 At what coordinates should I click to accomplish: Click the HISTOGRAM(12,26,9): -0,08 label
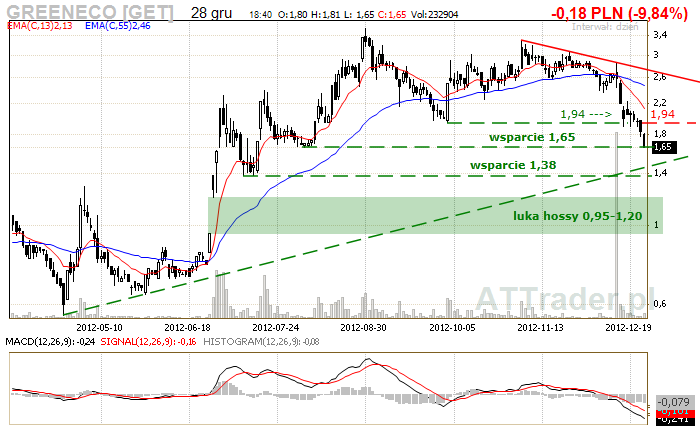[261, 342]
